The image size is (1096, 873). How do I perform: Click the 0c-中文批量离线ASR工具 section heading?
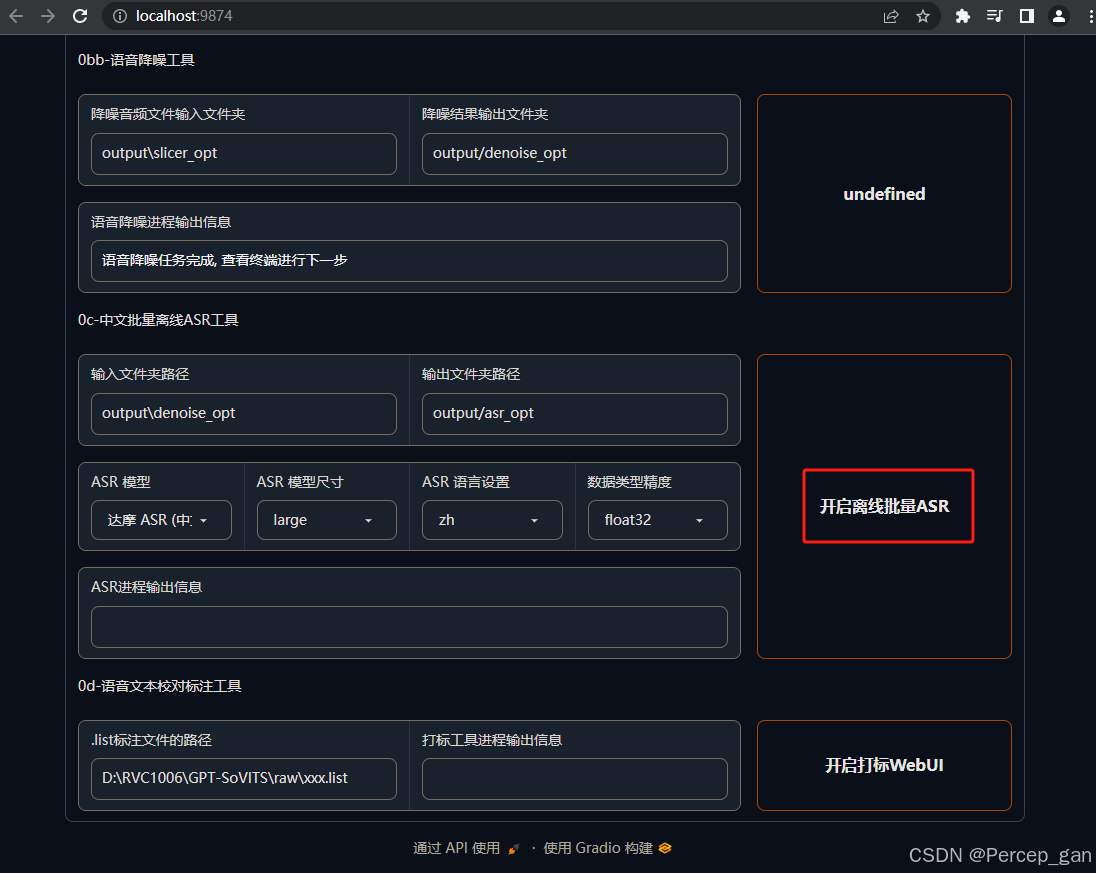coord(158,320)
